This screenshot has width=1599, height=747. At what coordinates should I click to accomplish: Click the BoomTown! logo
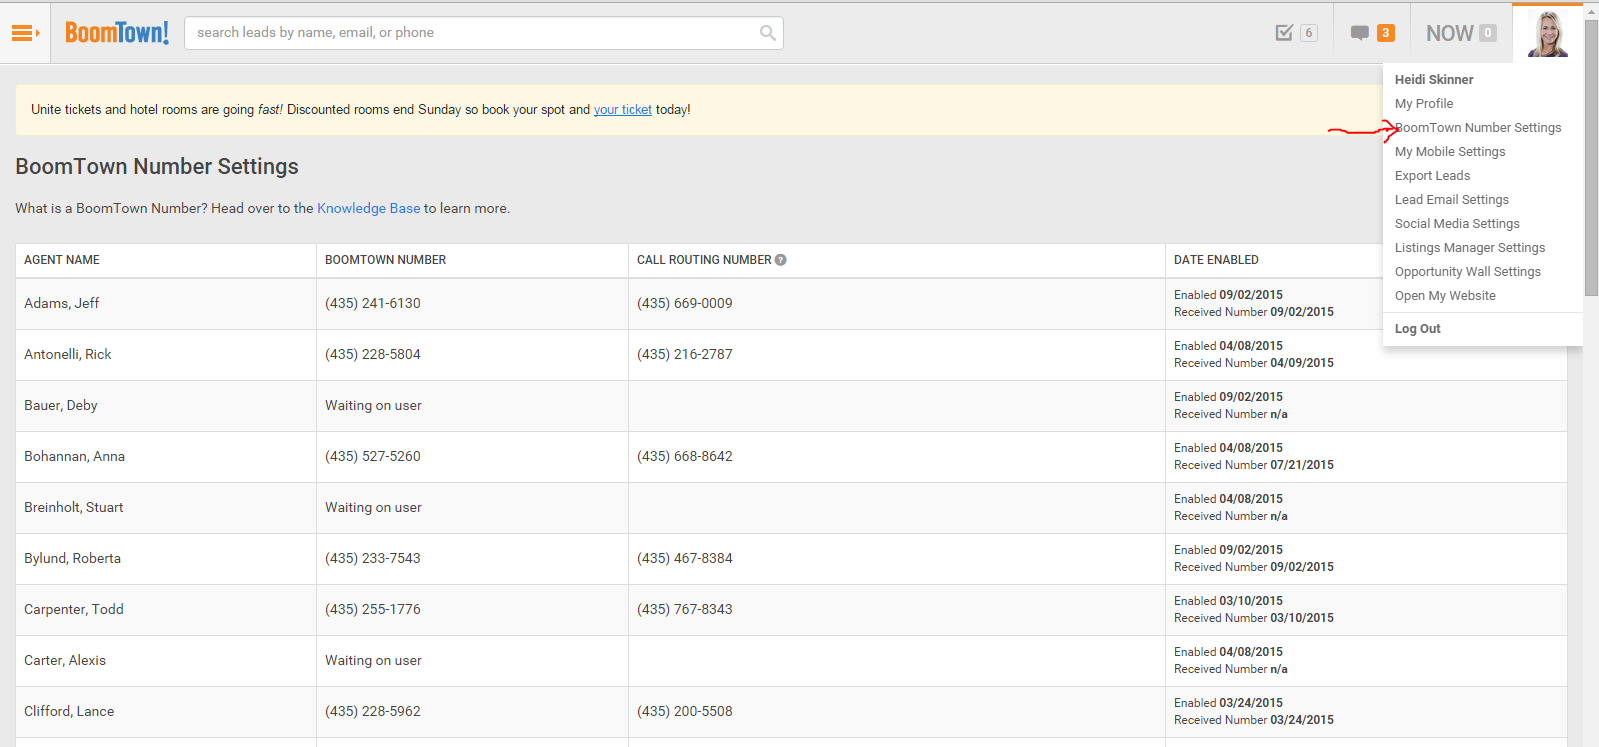click(117, 33)
